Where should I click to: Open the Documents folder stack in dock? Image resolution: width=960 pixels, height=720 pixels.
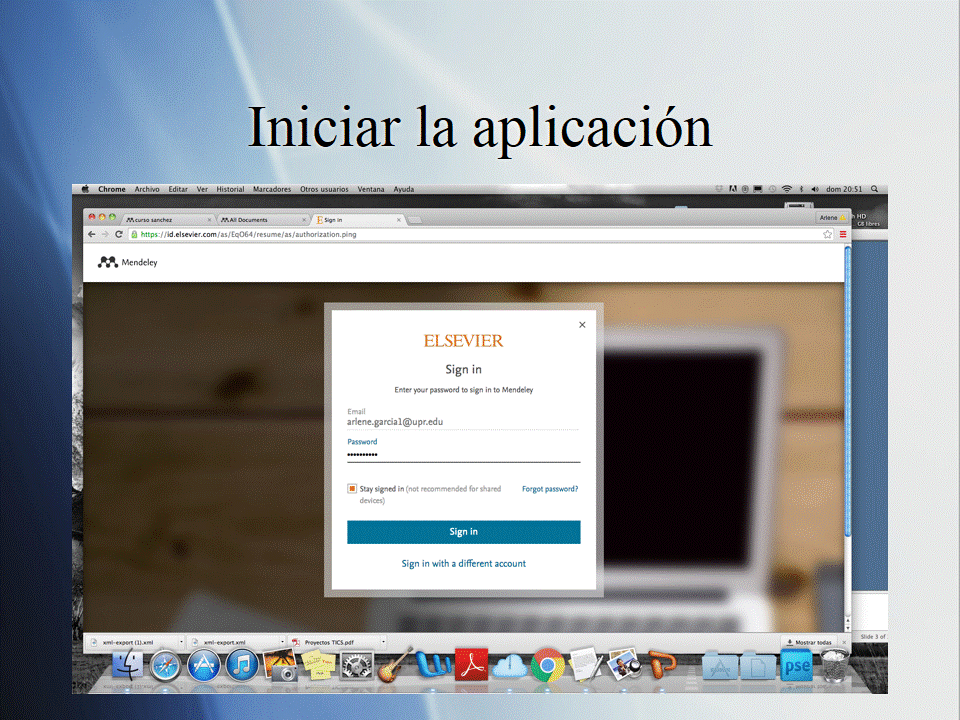[758, 666]
